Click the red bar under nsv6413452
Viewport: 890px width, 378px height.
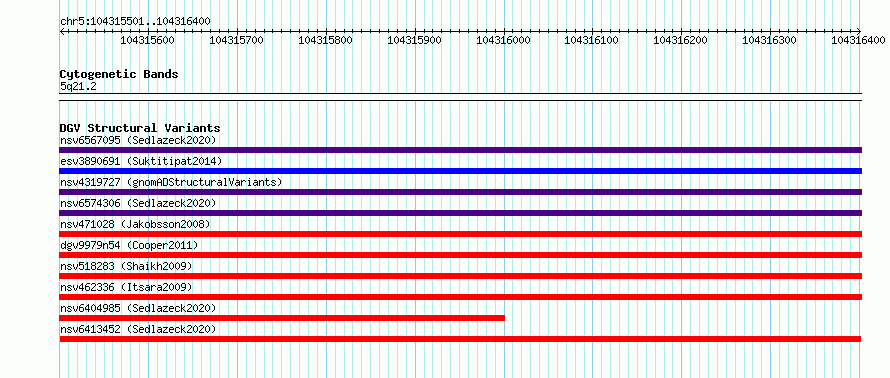[x=460, y=339]
